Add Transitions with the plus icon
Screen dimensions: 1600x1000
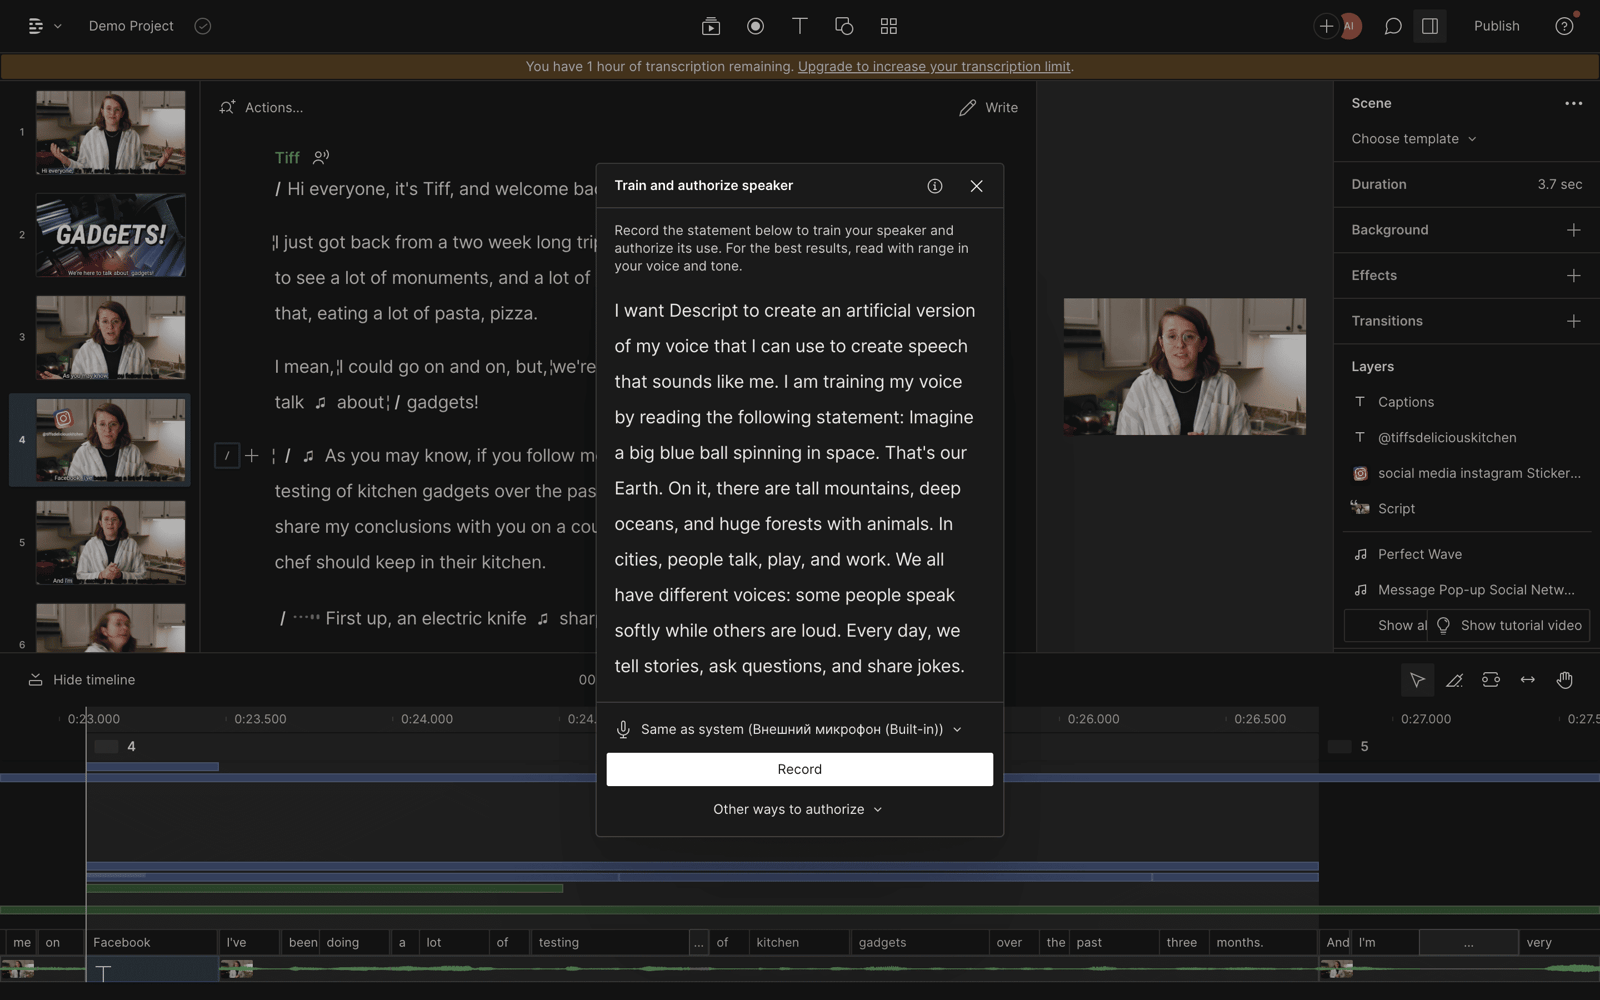tap(1574, 321)
